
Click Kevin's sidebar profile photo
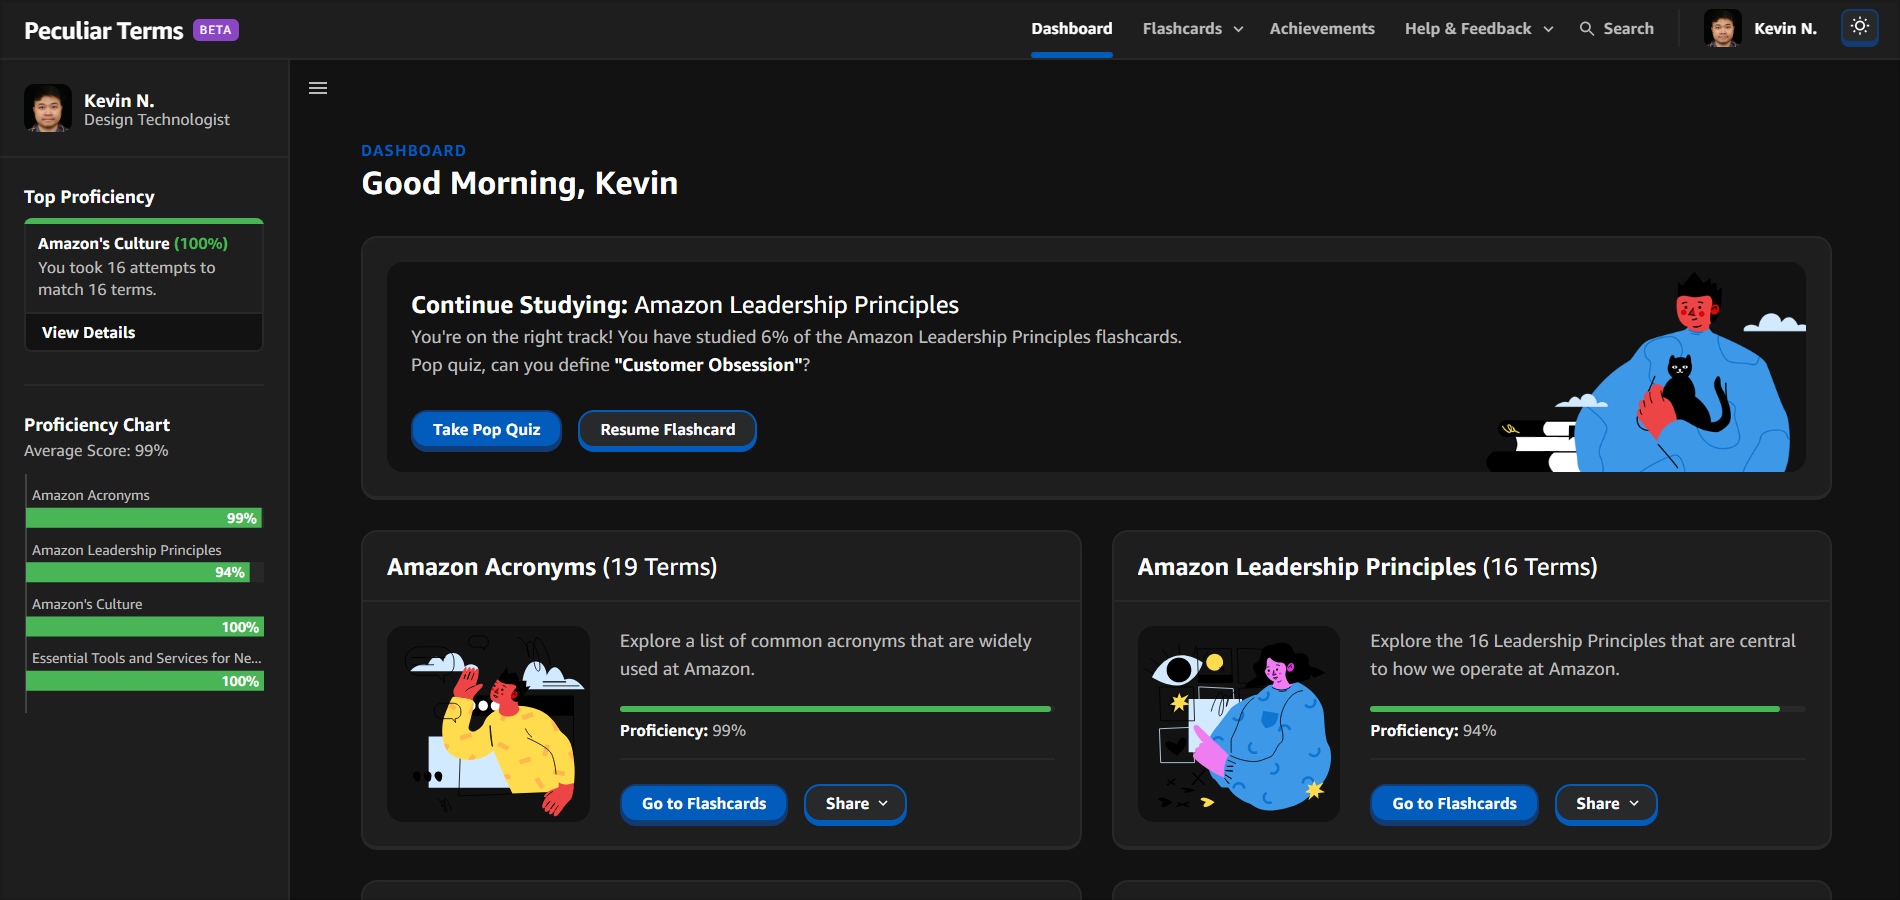[48, 108]
